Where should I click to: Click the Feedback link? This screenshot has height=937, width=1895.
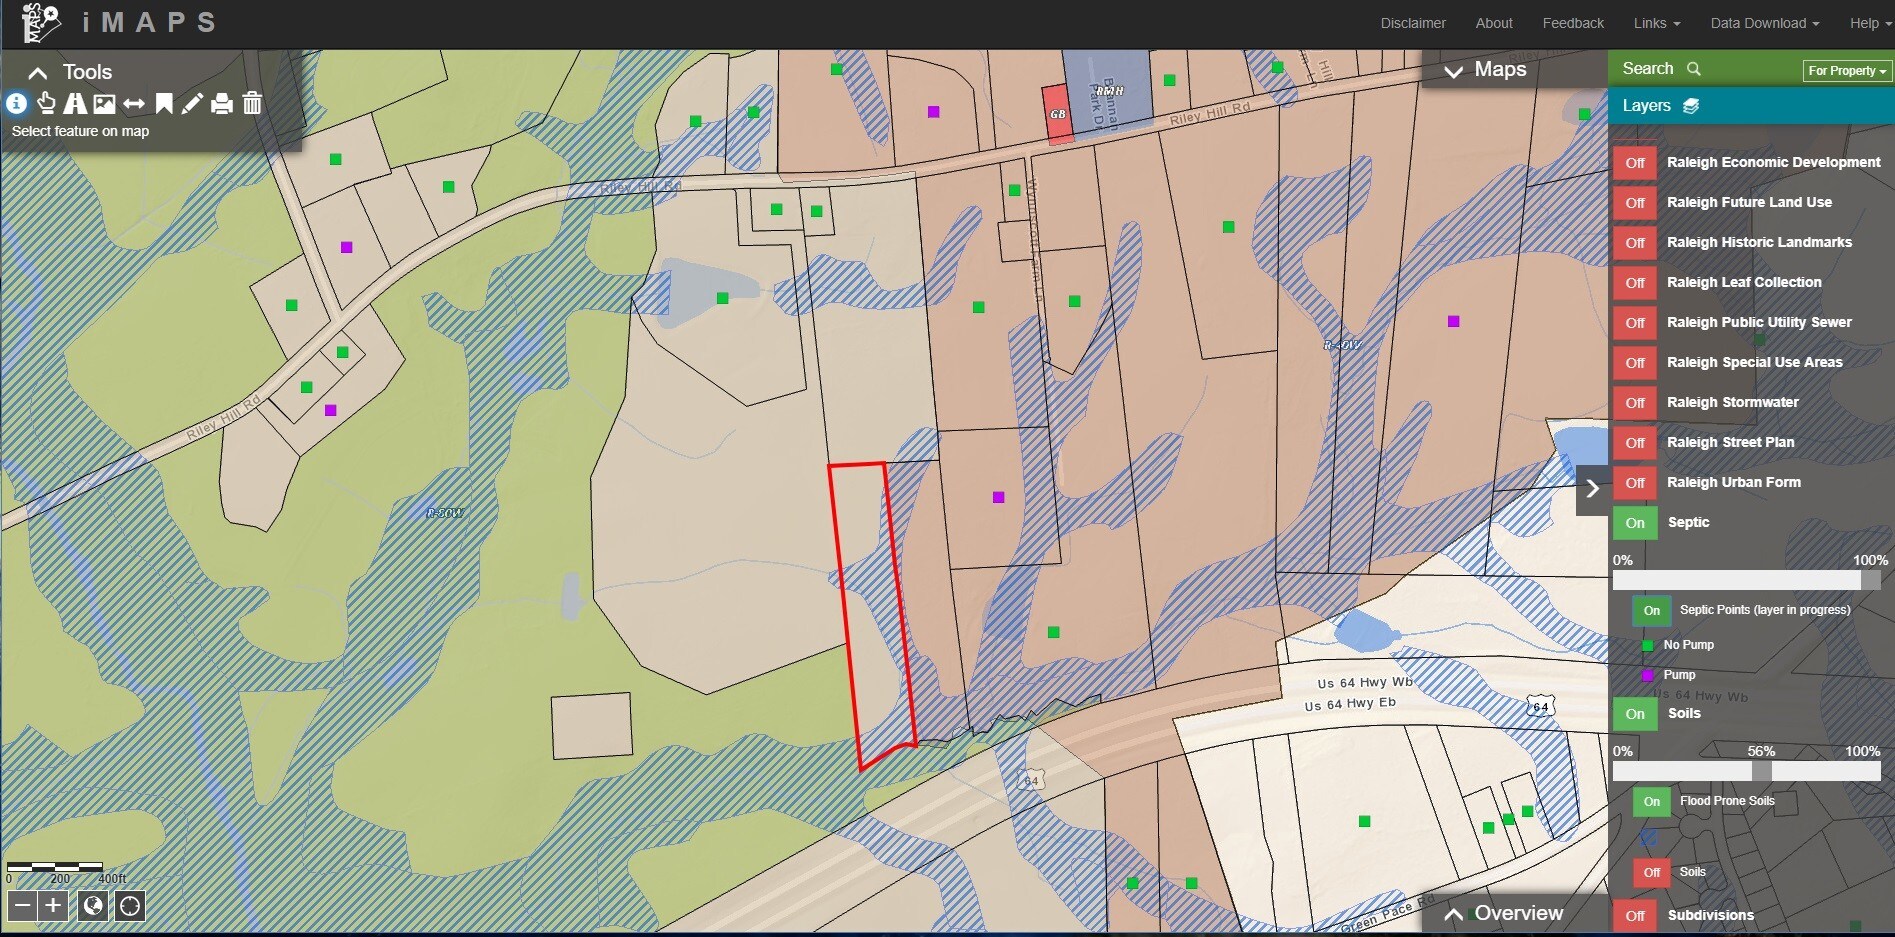(x=1572, y=22)
